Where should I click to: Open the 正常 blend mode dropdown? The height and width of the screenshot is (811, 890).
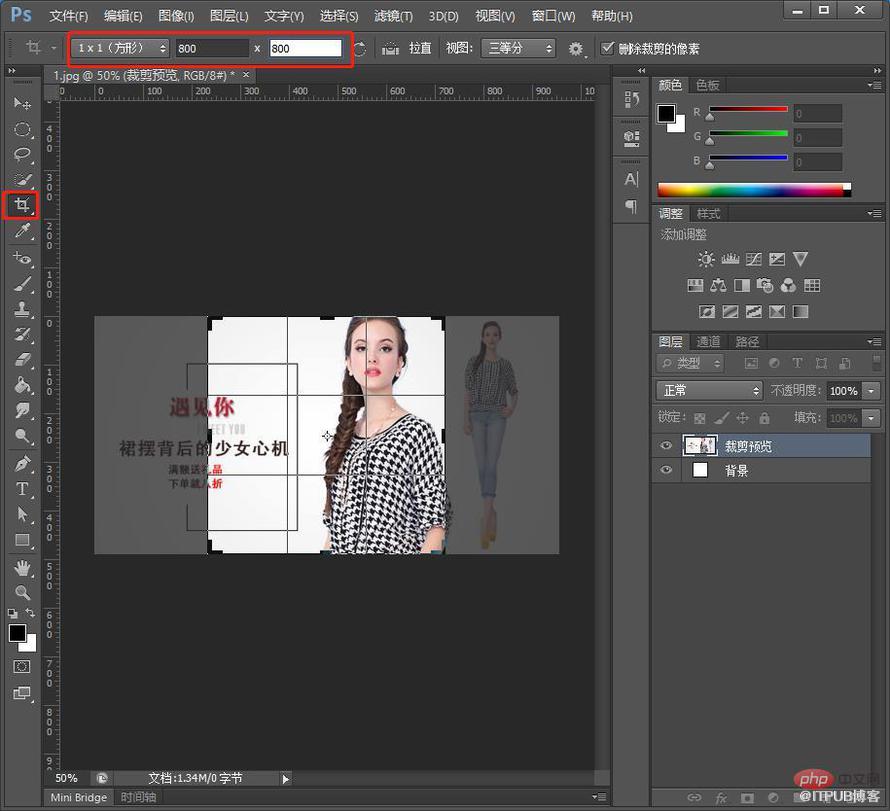tap(709, 390)
